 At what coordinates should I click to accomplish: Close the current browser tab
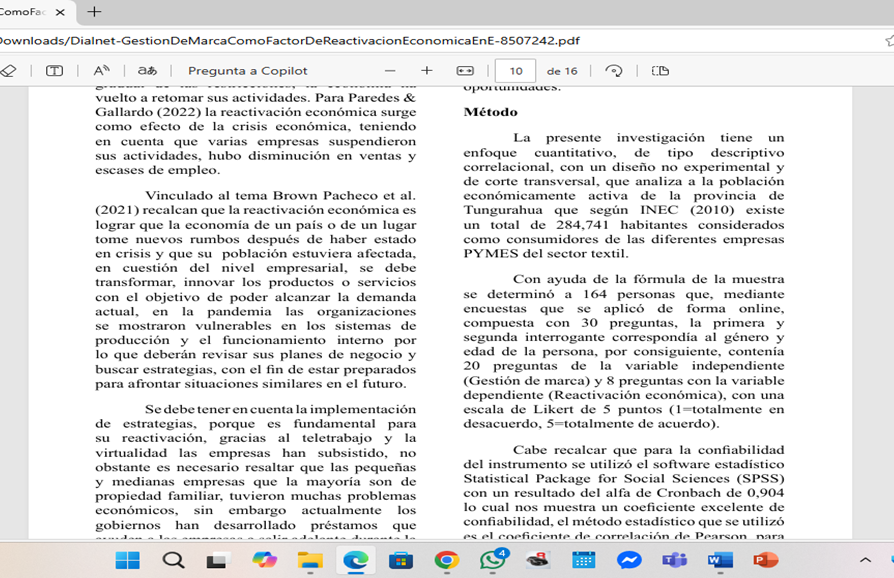pyautogui.click(x=60, y=11)
